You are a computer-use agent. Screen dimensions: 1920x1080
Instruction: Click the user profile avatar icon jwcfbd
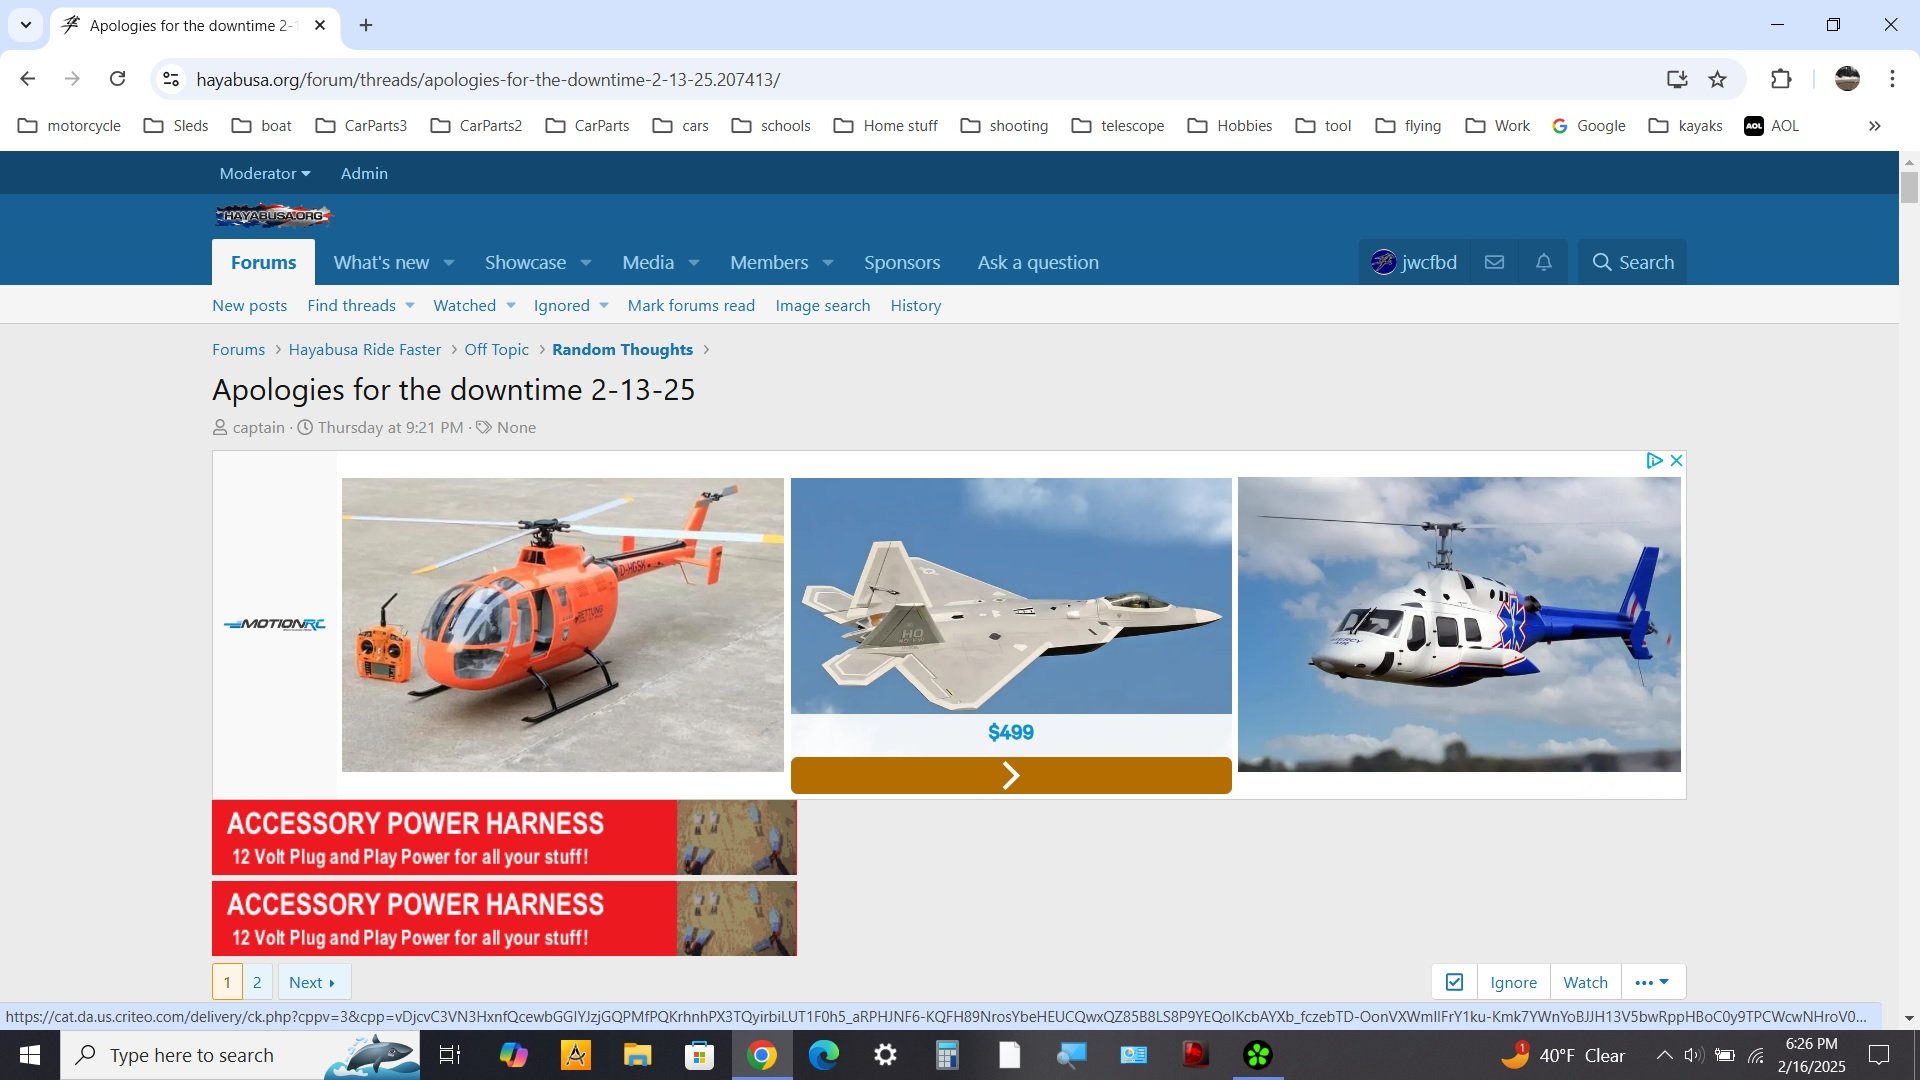click(x=1381, y=261)
